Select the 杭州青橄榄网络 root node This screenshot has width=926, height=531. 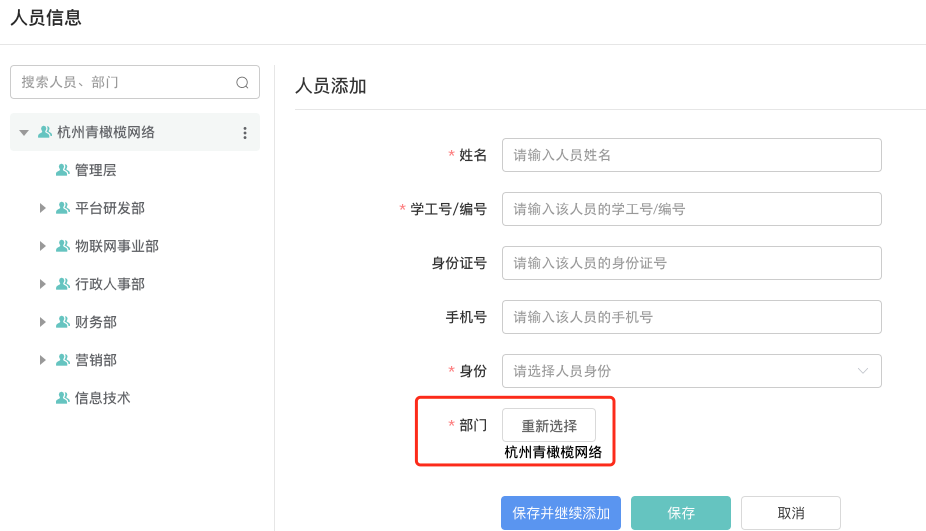(x=135, y=132)
